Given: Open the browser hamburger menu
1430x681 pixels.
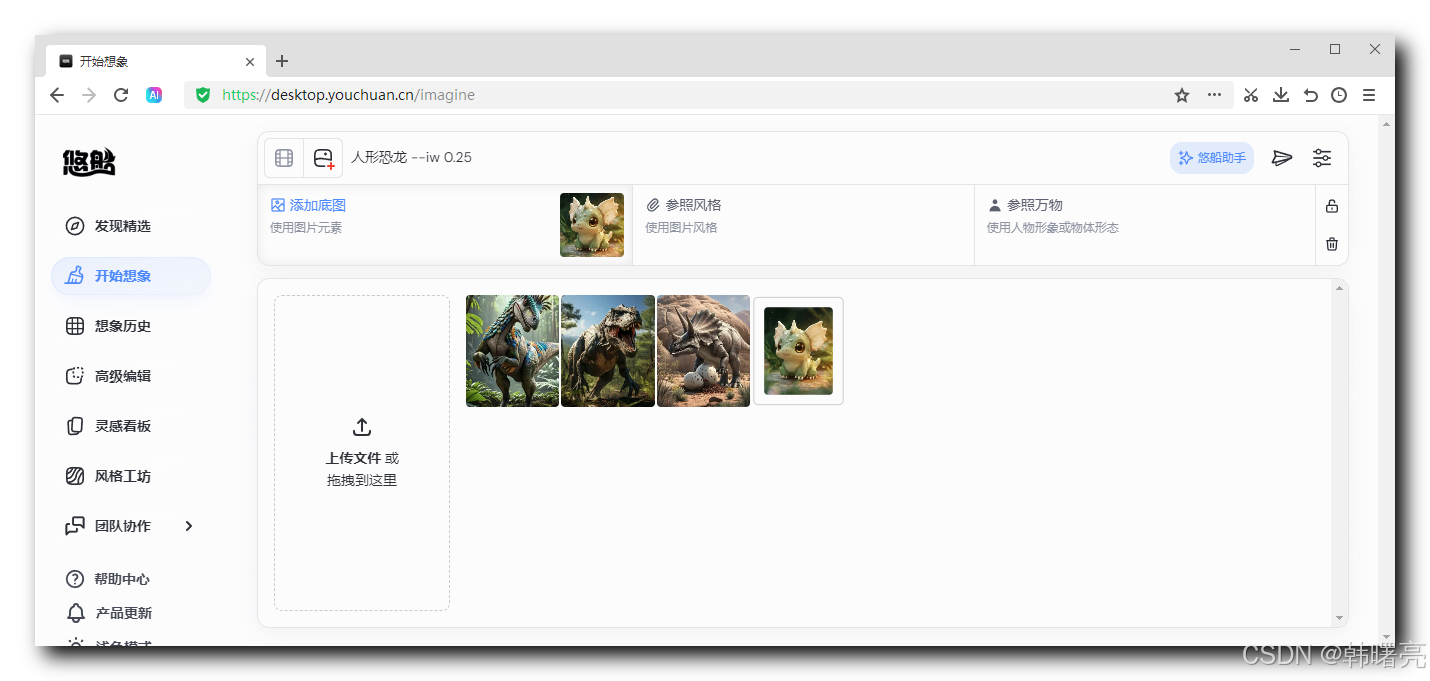Looking at the screenshot, I should pos(1369,95).
